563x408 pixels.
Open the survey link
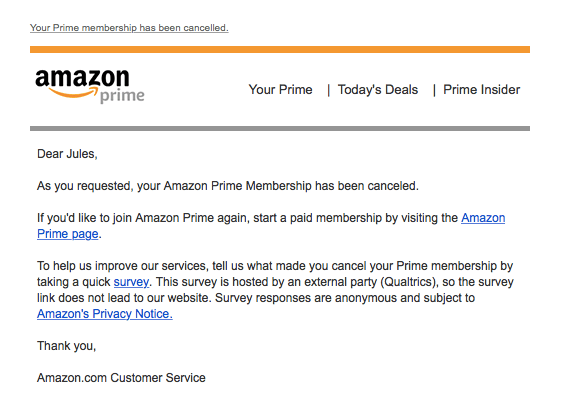[x=131, y=282]
